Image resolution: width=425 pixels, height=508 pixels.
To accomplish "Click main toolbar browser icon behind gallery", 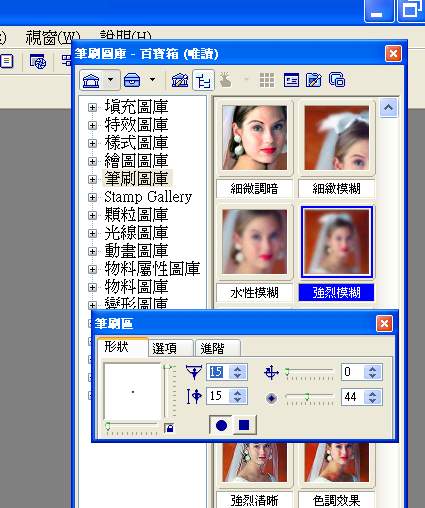I will click(x=37, y=61).
